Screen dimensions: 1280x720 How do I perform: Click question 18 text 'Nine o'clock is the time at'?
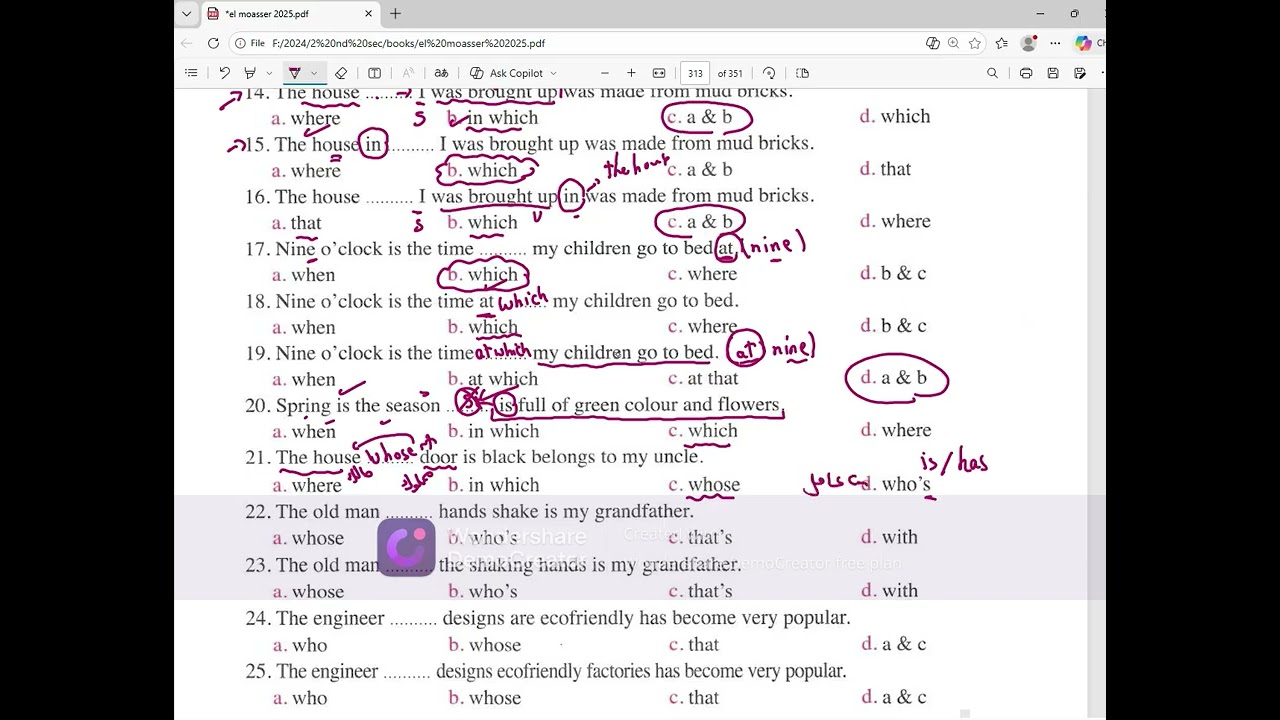pos(385,301)
